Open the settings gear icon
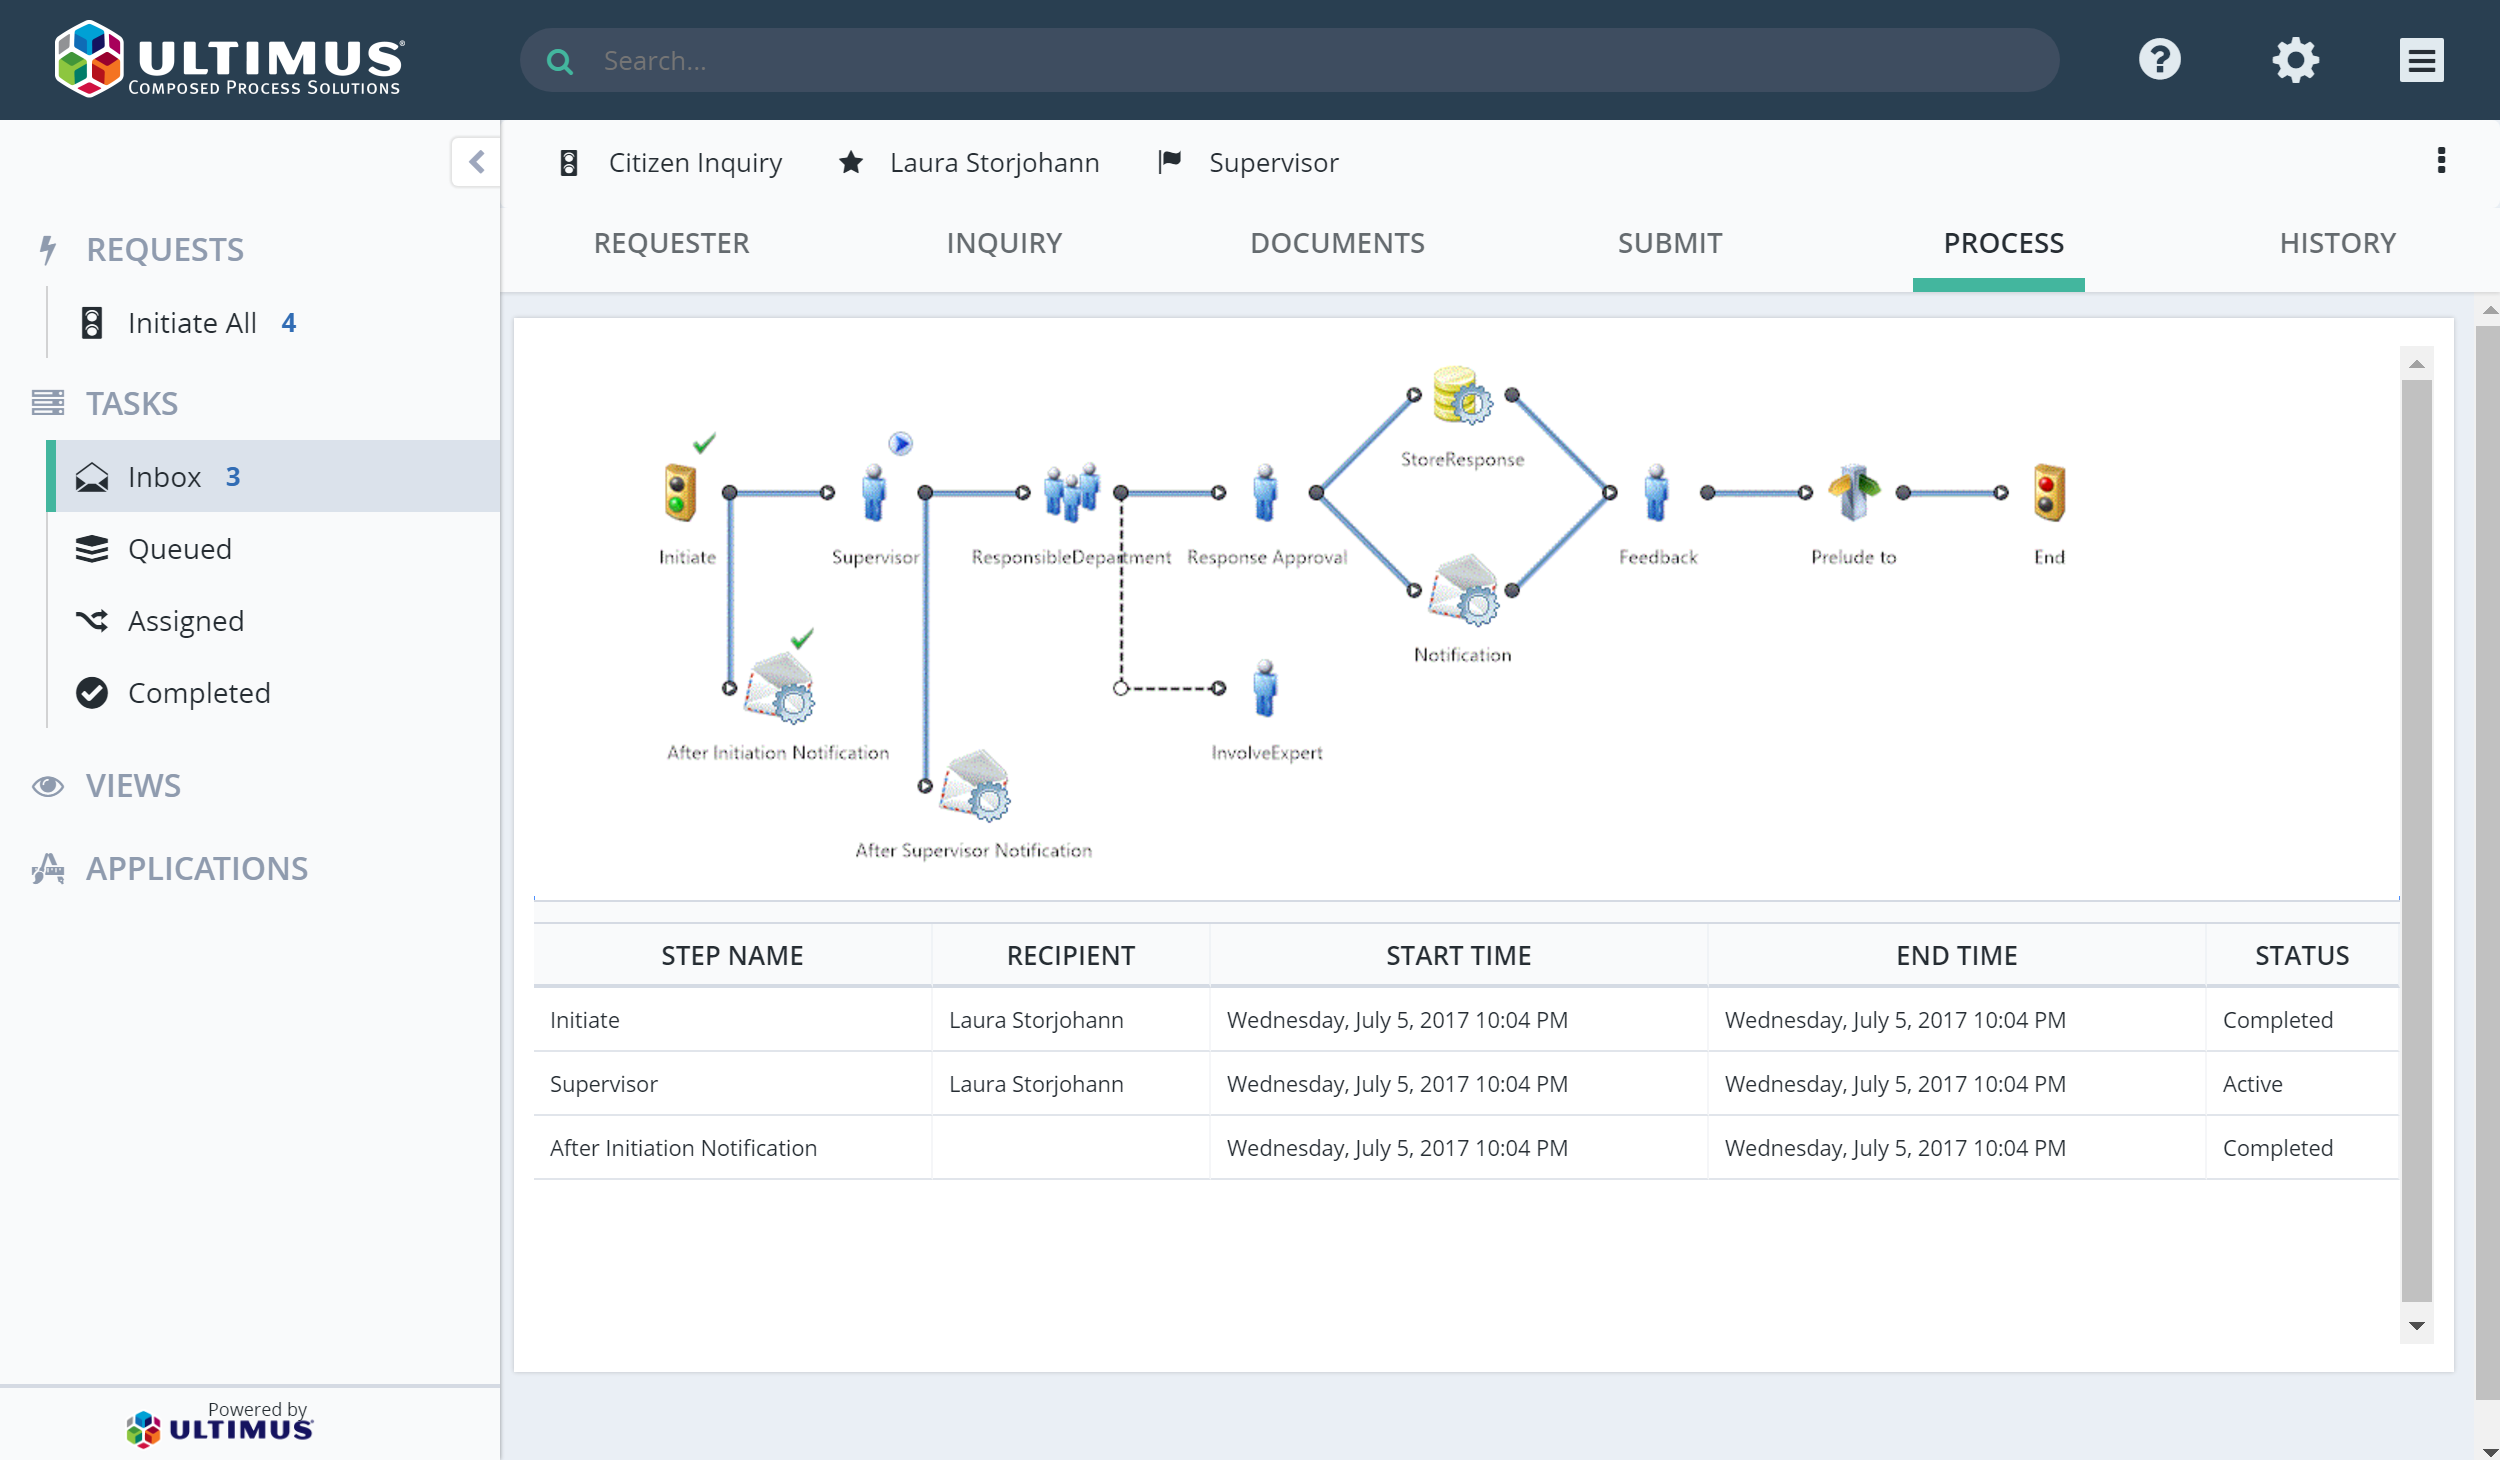This screenshot has width=2500, height=1460. point(2295,59)
